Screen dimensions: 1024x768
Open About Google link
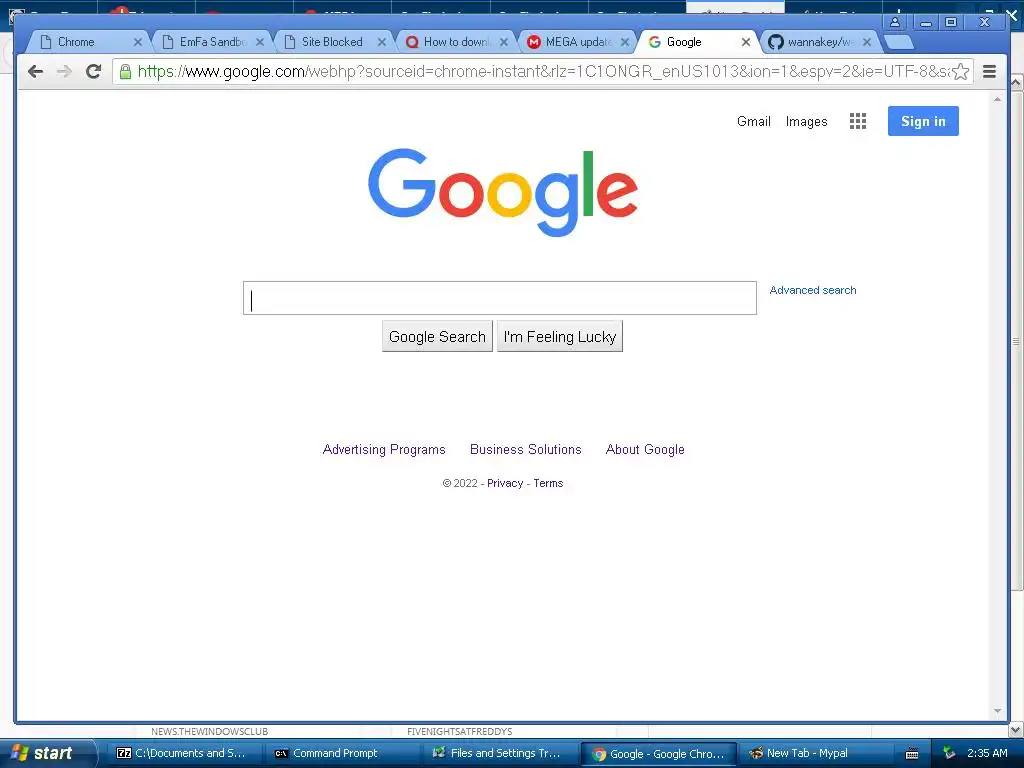pyautogui.click(x=645, y=449)
